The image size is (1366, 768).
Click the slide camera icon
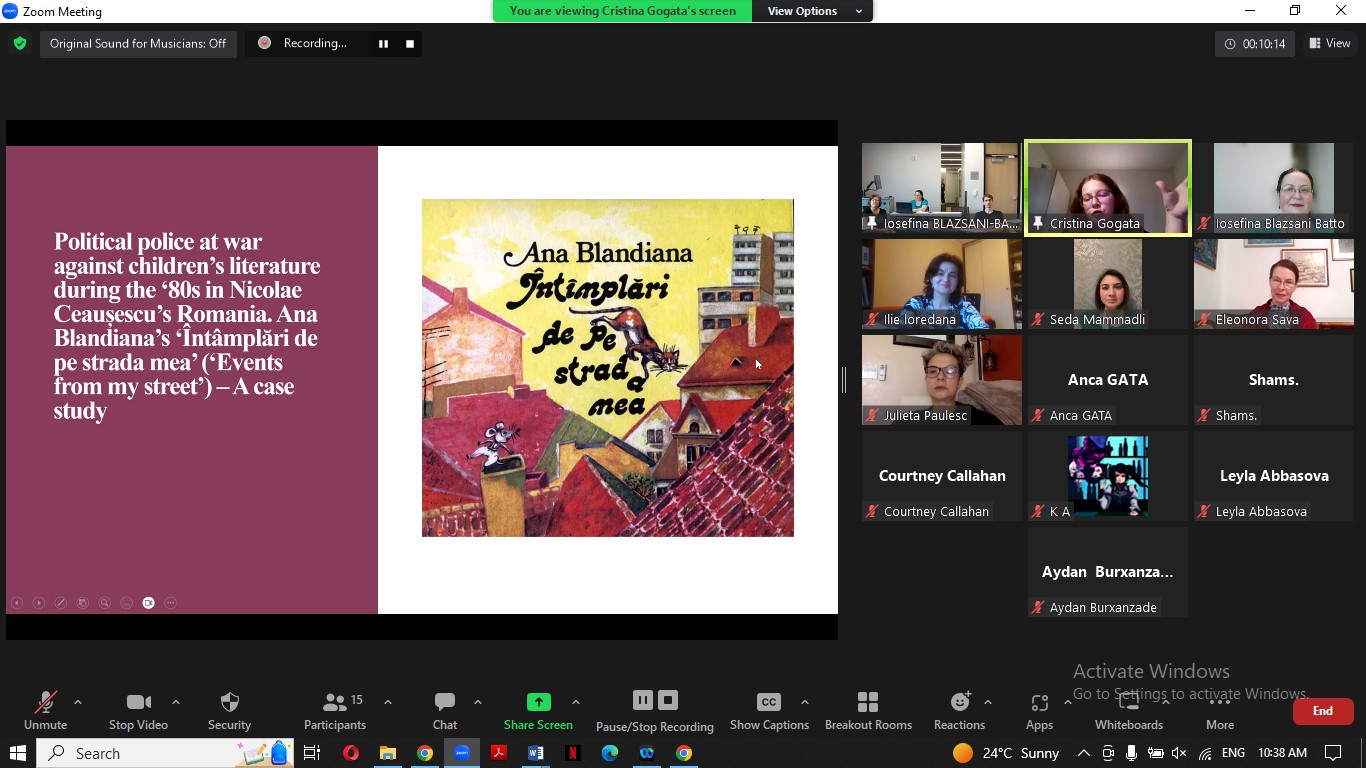coord(149,603)
